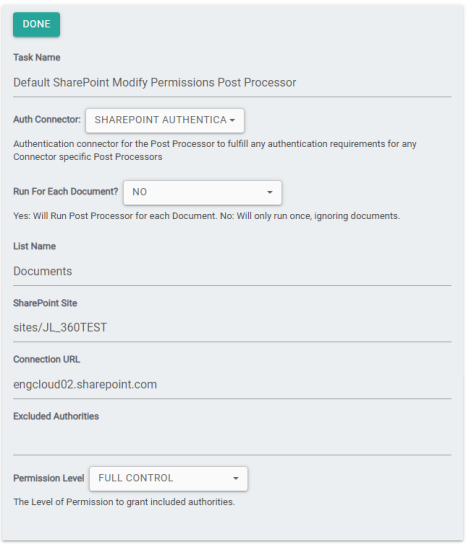466x544 pixels.
Task: Open the Run For Each Document dropdown
Action: point(203,193)
